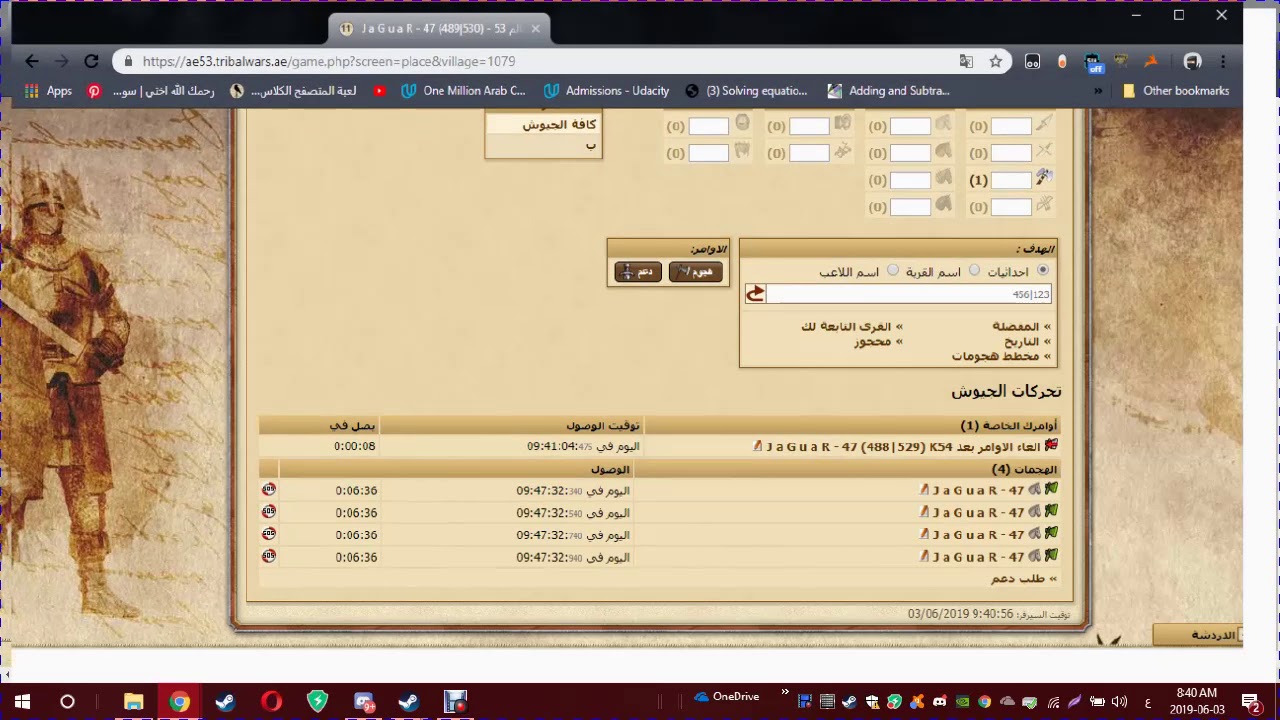Click the scout unit icon
Screen dimensions: 1280x720
[x=943, y=124]
